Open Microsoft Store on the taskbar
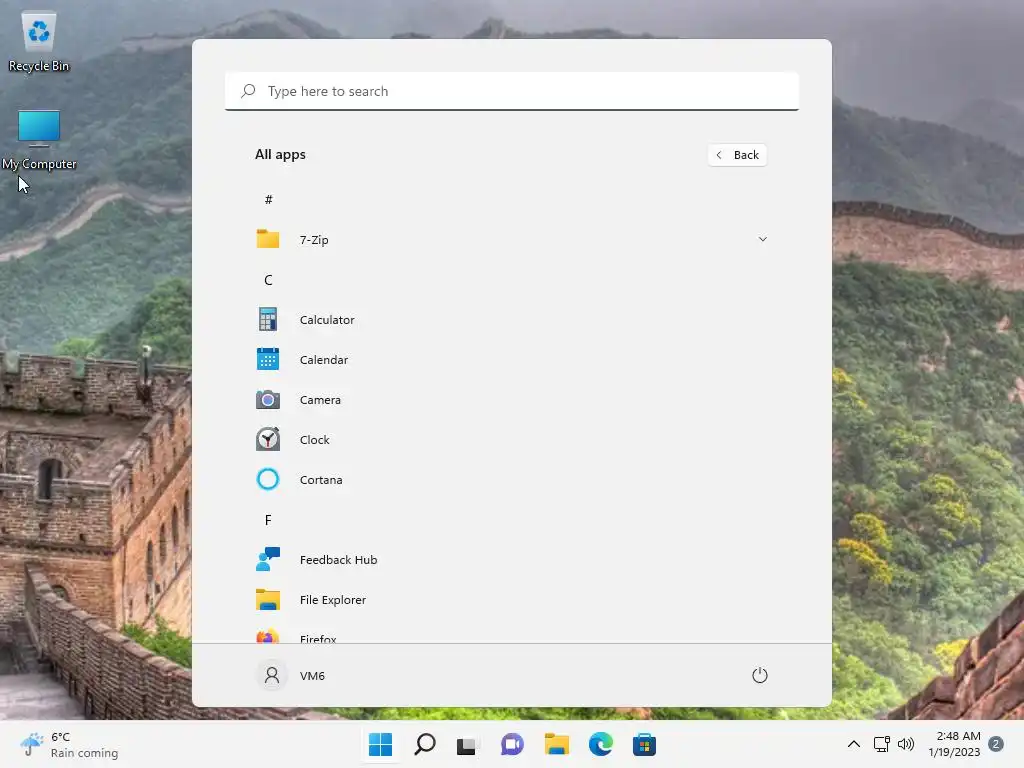The height and width of the screenshot is (768, 1024). [644, 744]
